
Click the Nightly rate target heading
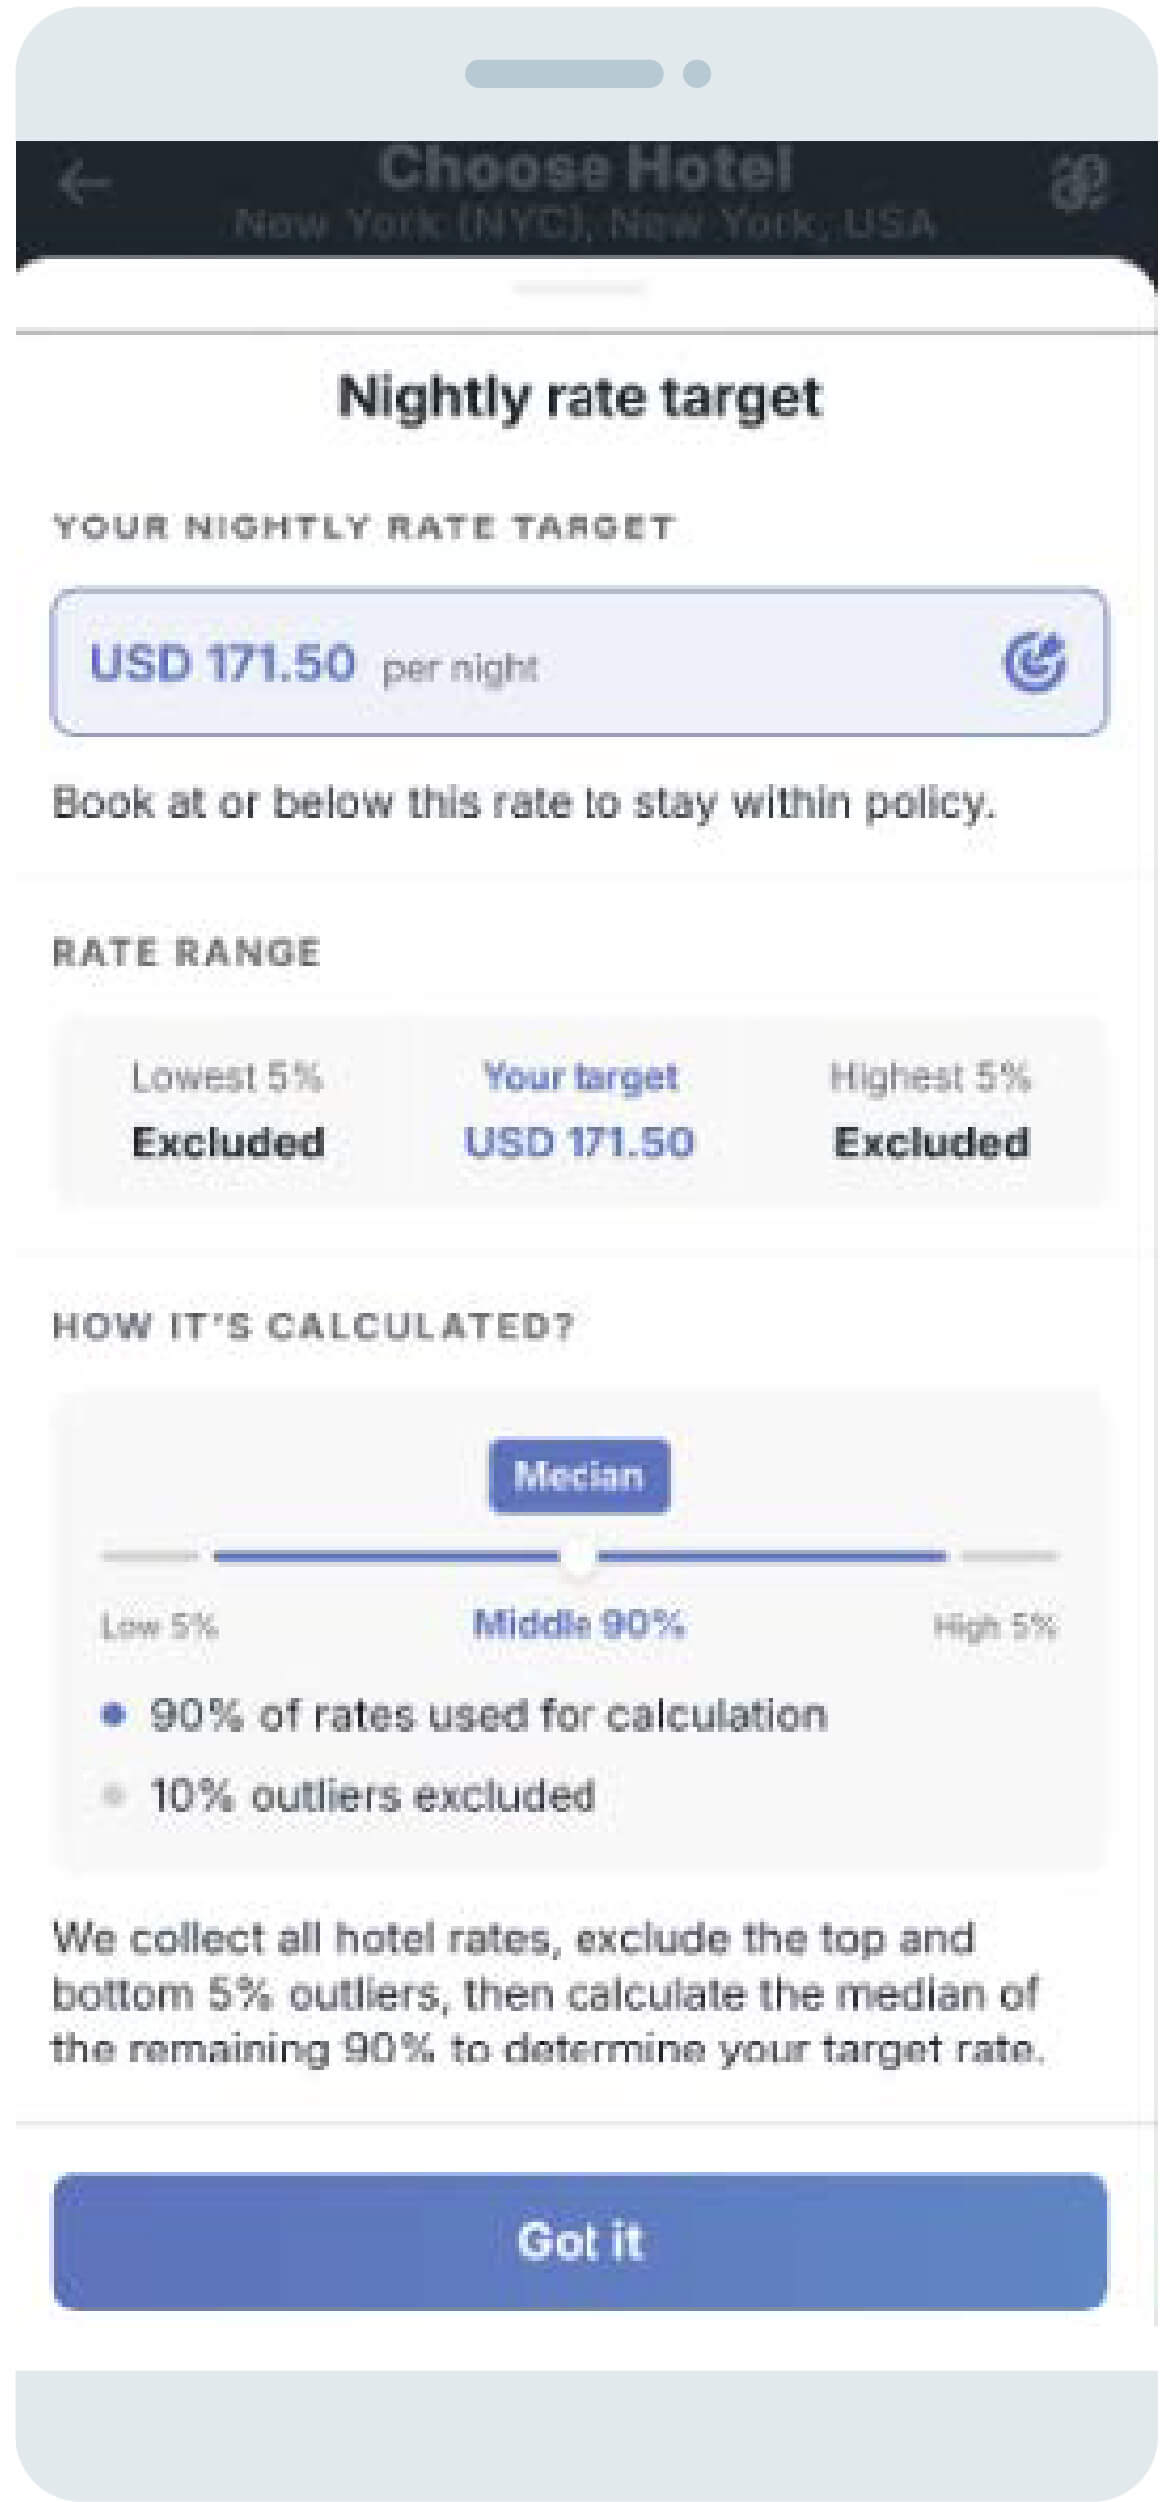[x=579, y=397]
